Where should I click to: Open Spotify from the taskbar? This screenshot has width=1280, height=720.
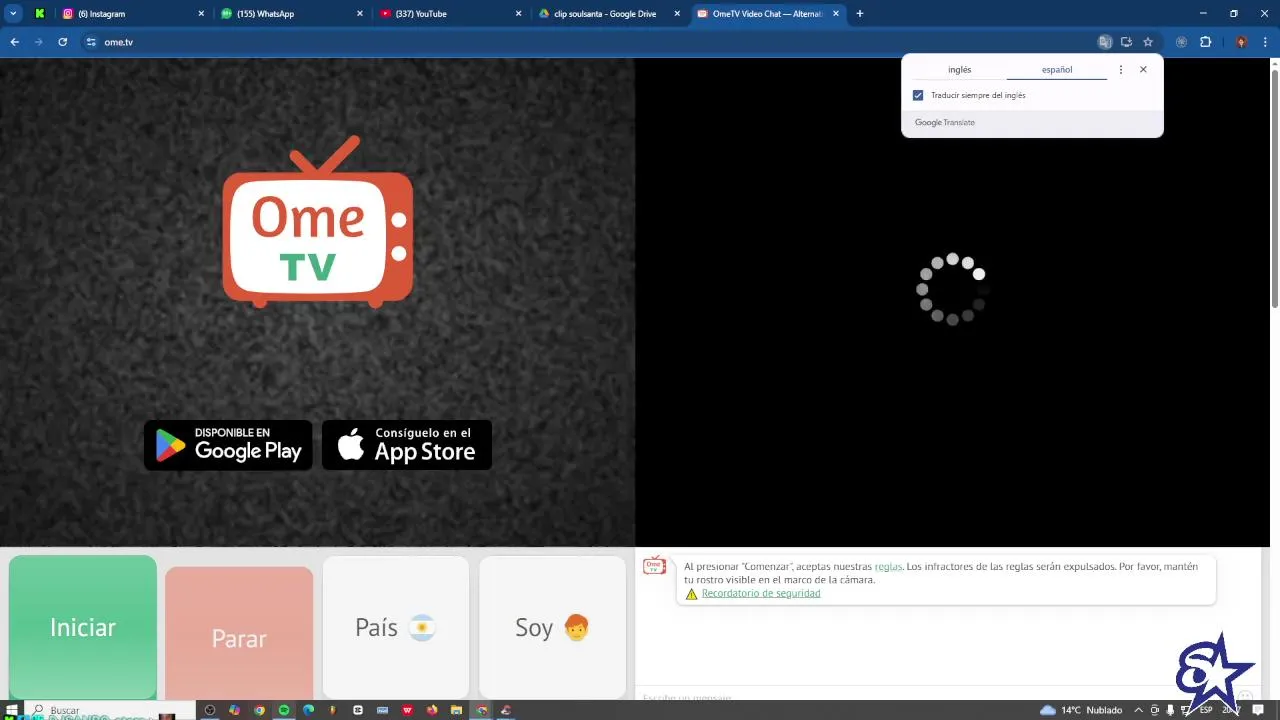point(284,710)
